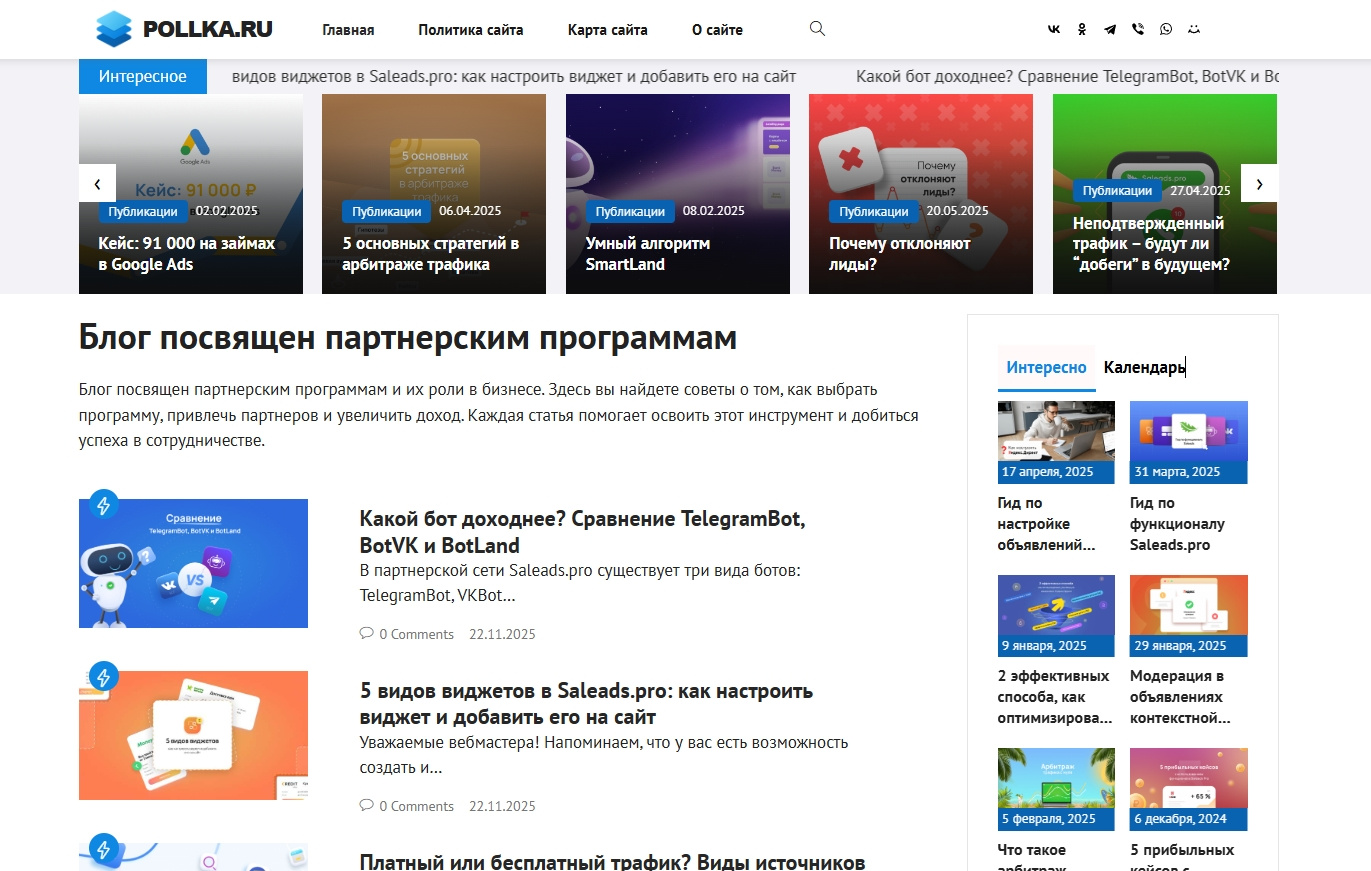Open sidebar thumbnail dated 29 января, 2025
1371x871 pixels.
(x=1189, y=616)
